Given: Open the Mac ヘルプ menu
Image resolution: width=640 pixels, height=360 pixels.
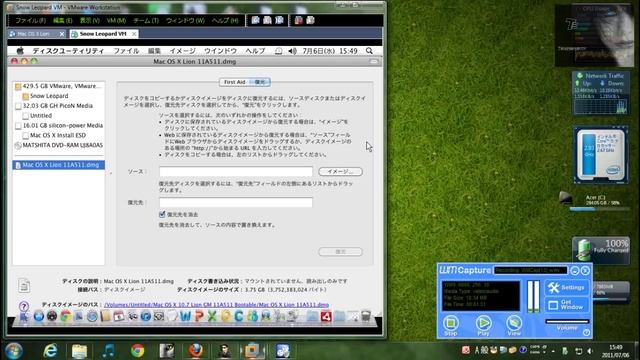Looking at the screenshot, I should click(255, 51).
